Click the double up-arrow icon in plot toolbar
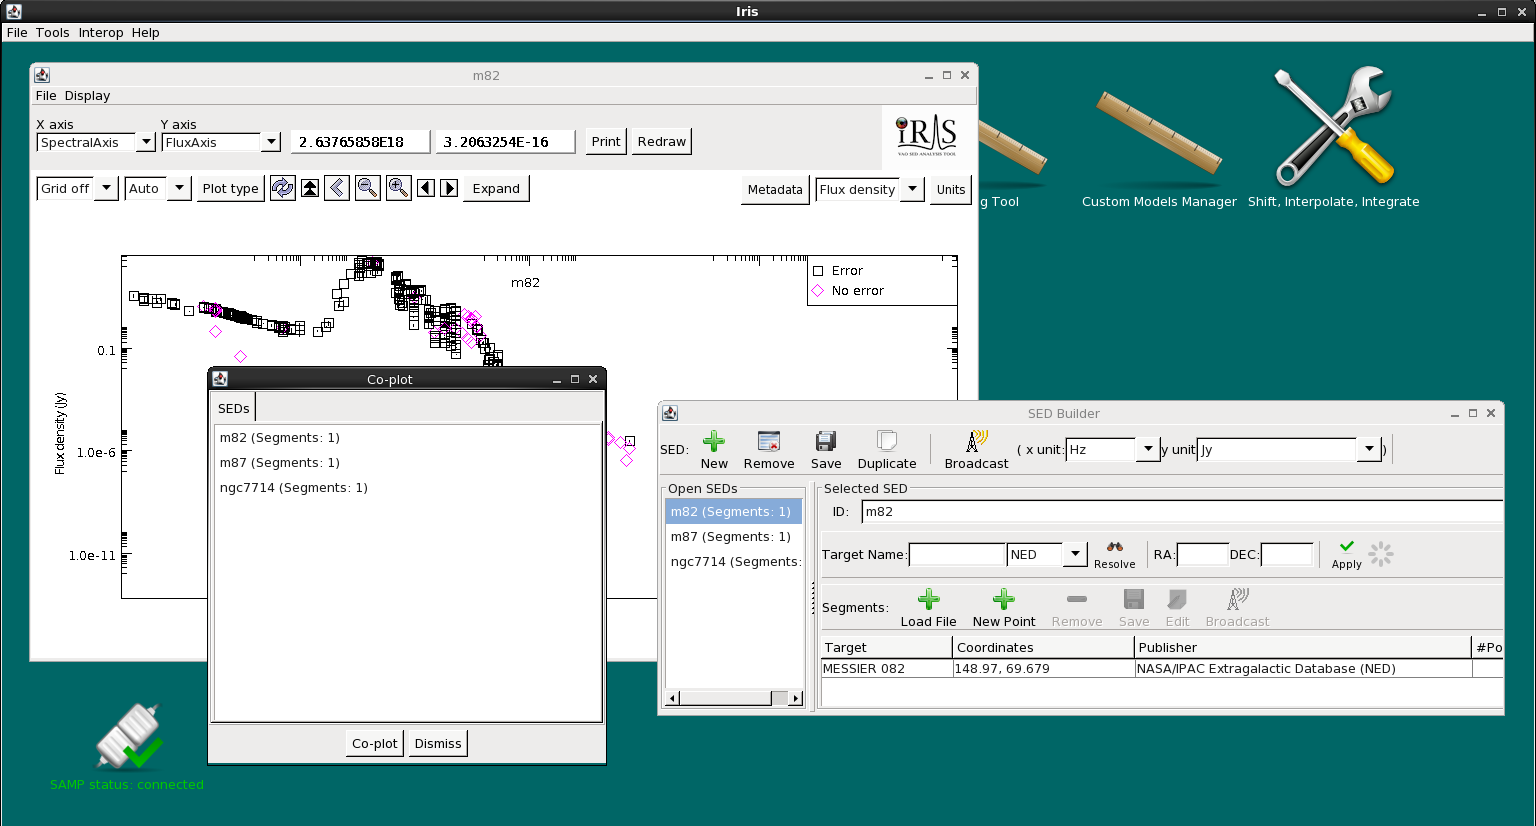Viewport: 1536px width, 826px height. (x=310, y=188)
